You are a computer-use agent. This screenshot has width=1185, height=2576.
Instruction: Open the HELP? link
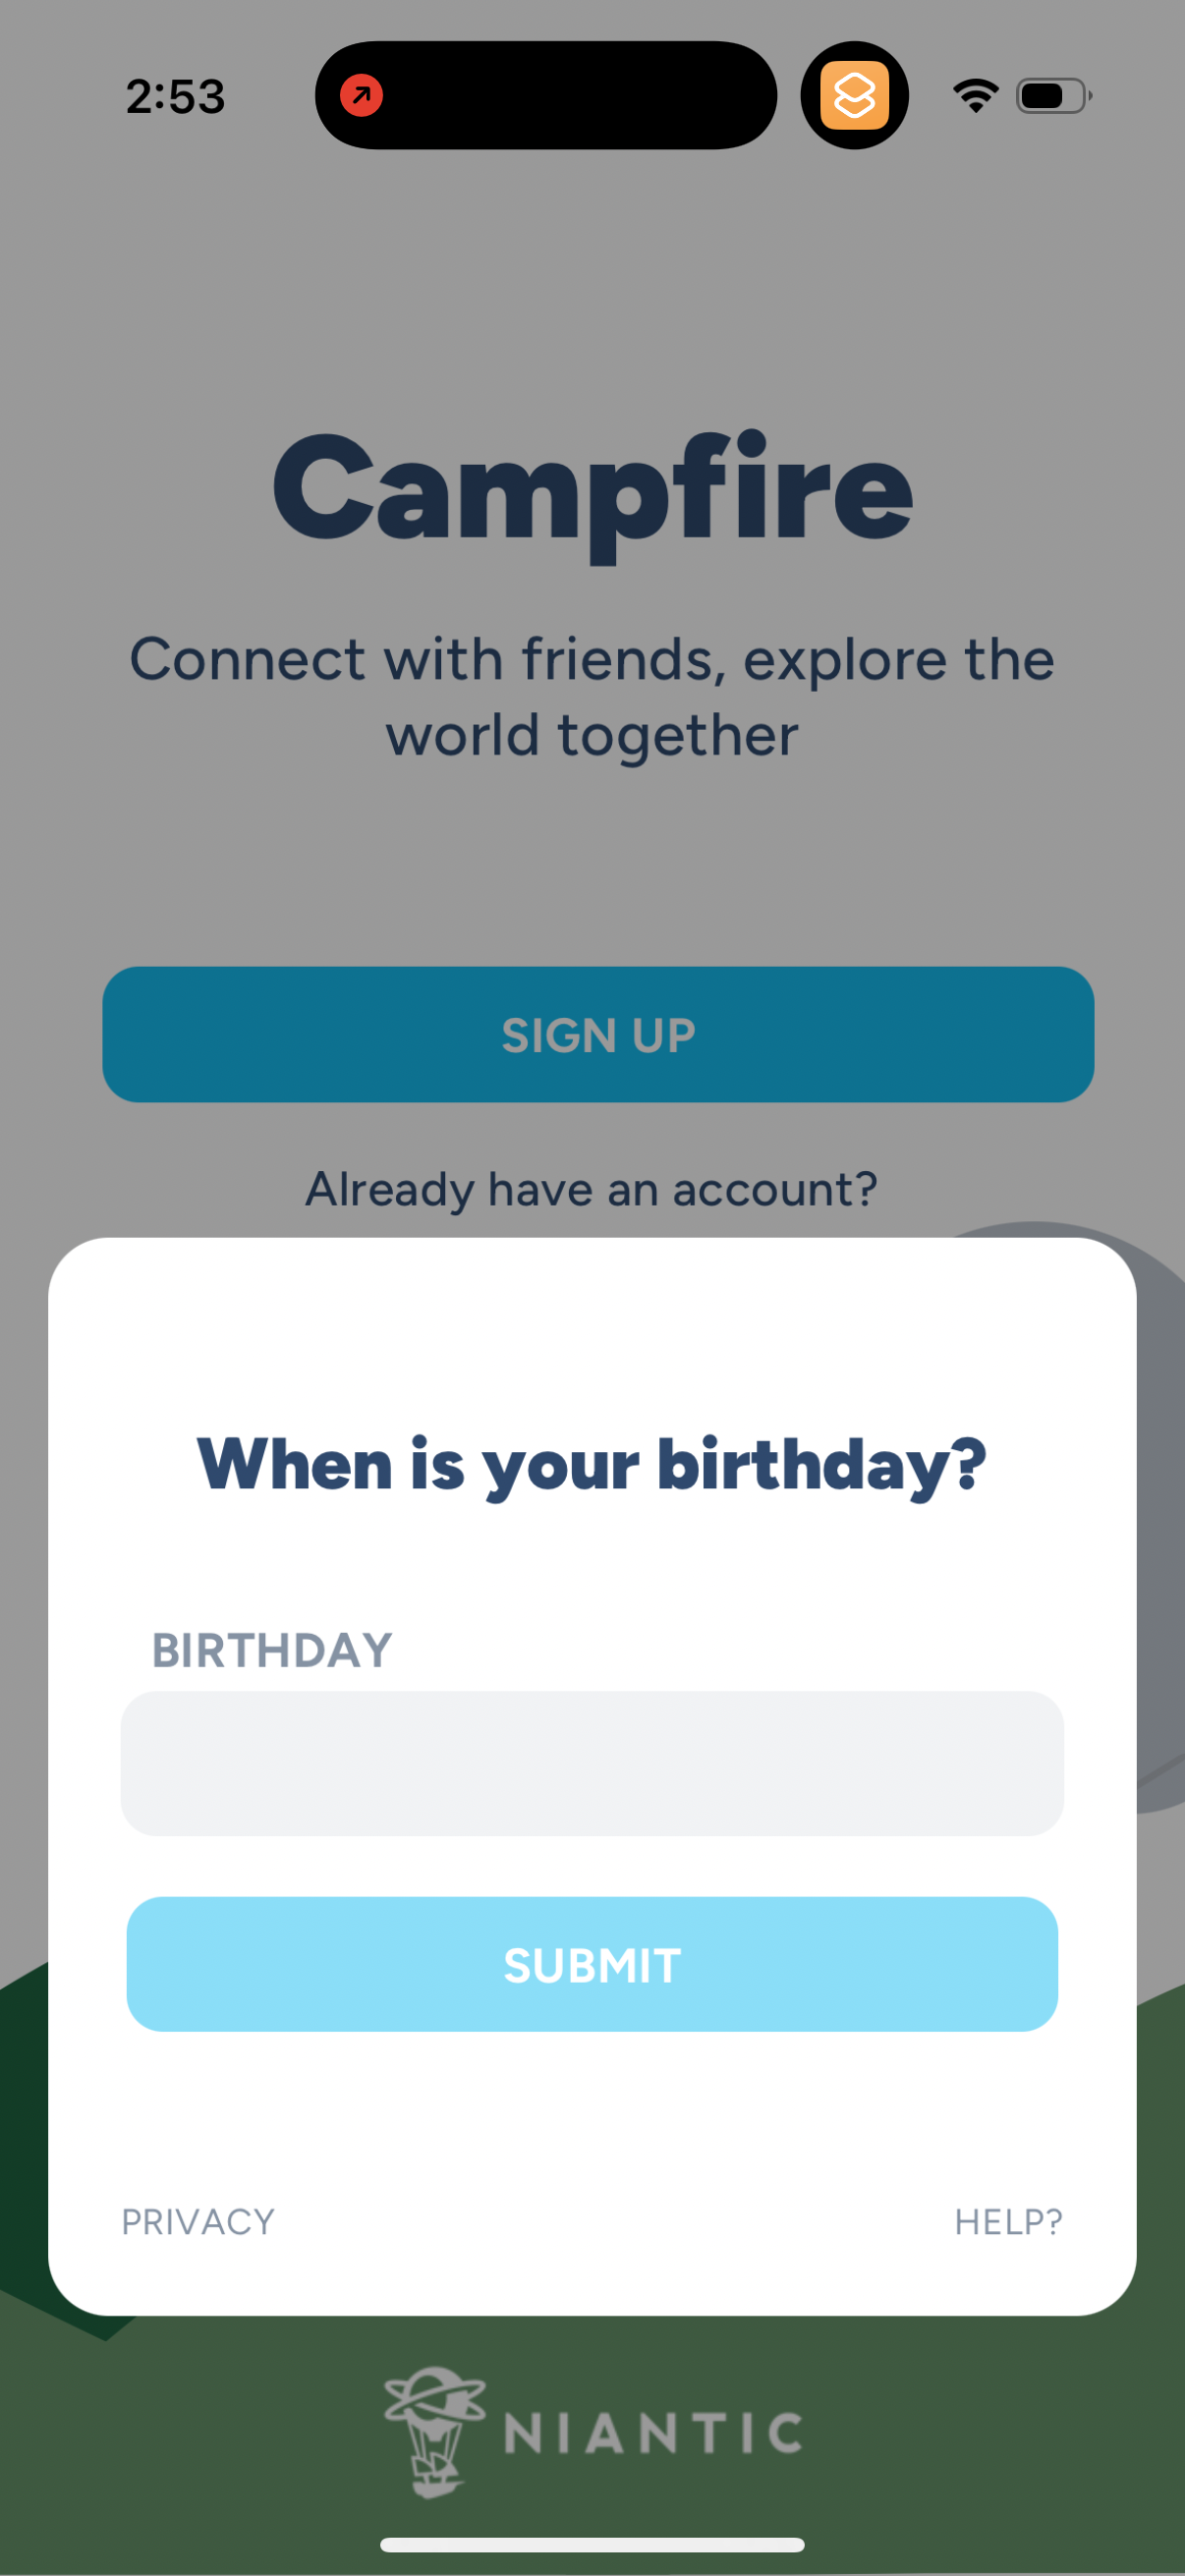[x=1008, y=2221]
